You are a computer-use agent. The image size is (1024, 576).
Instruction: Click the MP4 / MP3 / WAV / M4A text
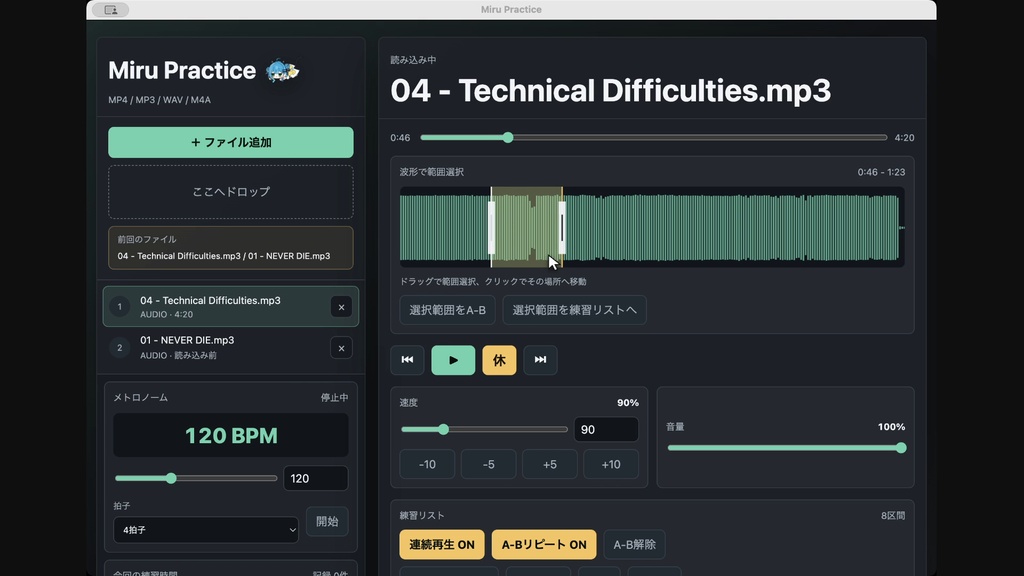click(159, 100)
